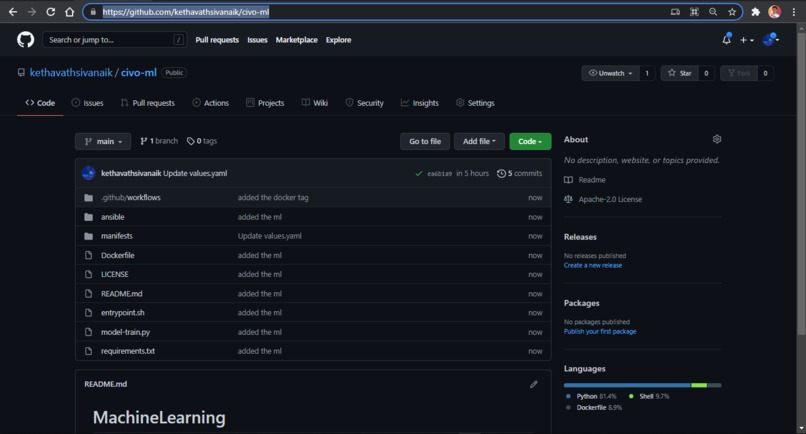The height and width of the screenshot is (434, 806).
Task: Click the Apache-2.0 License scale icon
Action: (568, 199)
